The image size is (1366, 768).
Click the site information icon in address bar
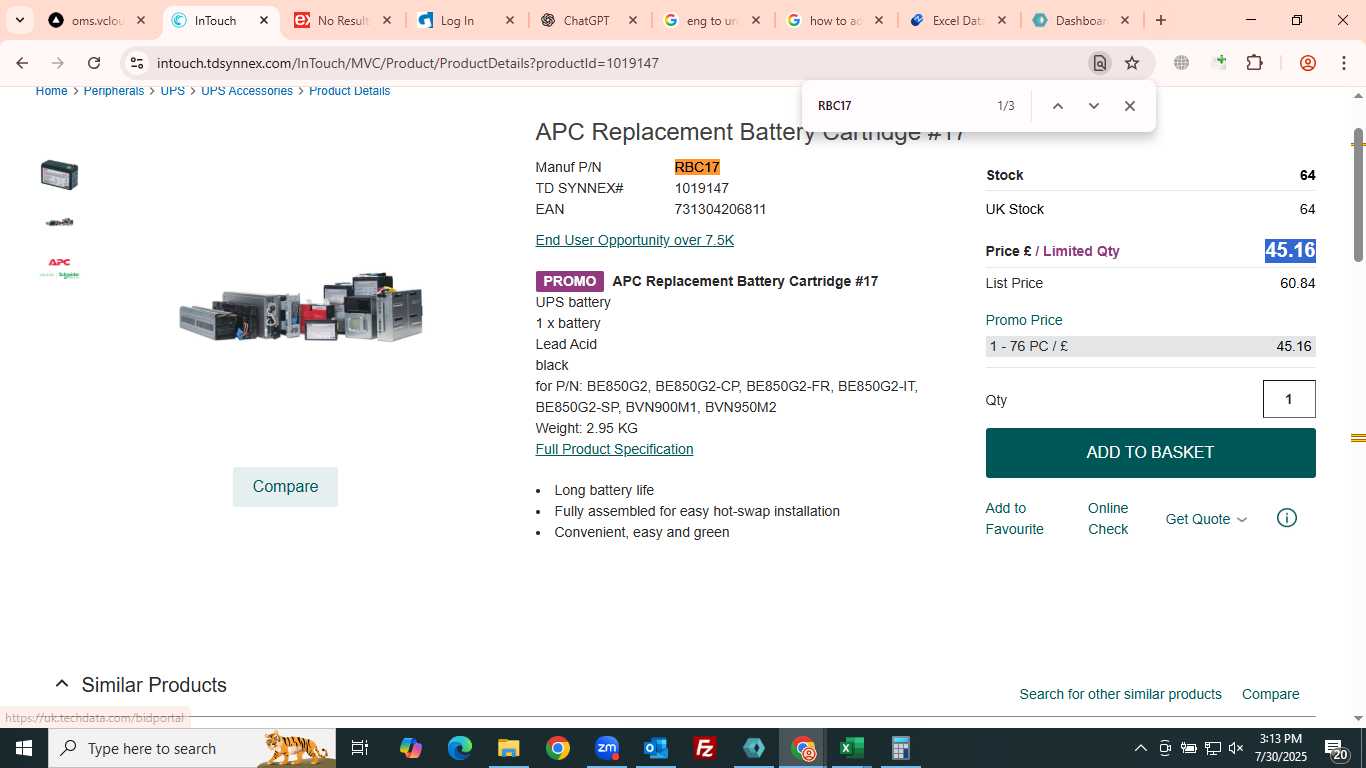tap(137, 63)
